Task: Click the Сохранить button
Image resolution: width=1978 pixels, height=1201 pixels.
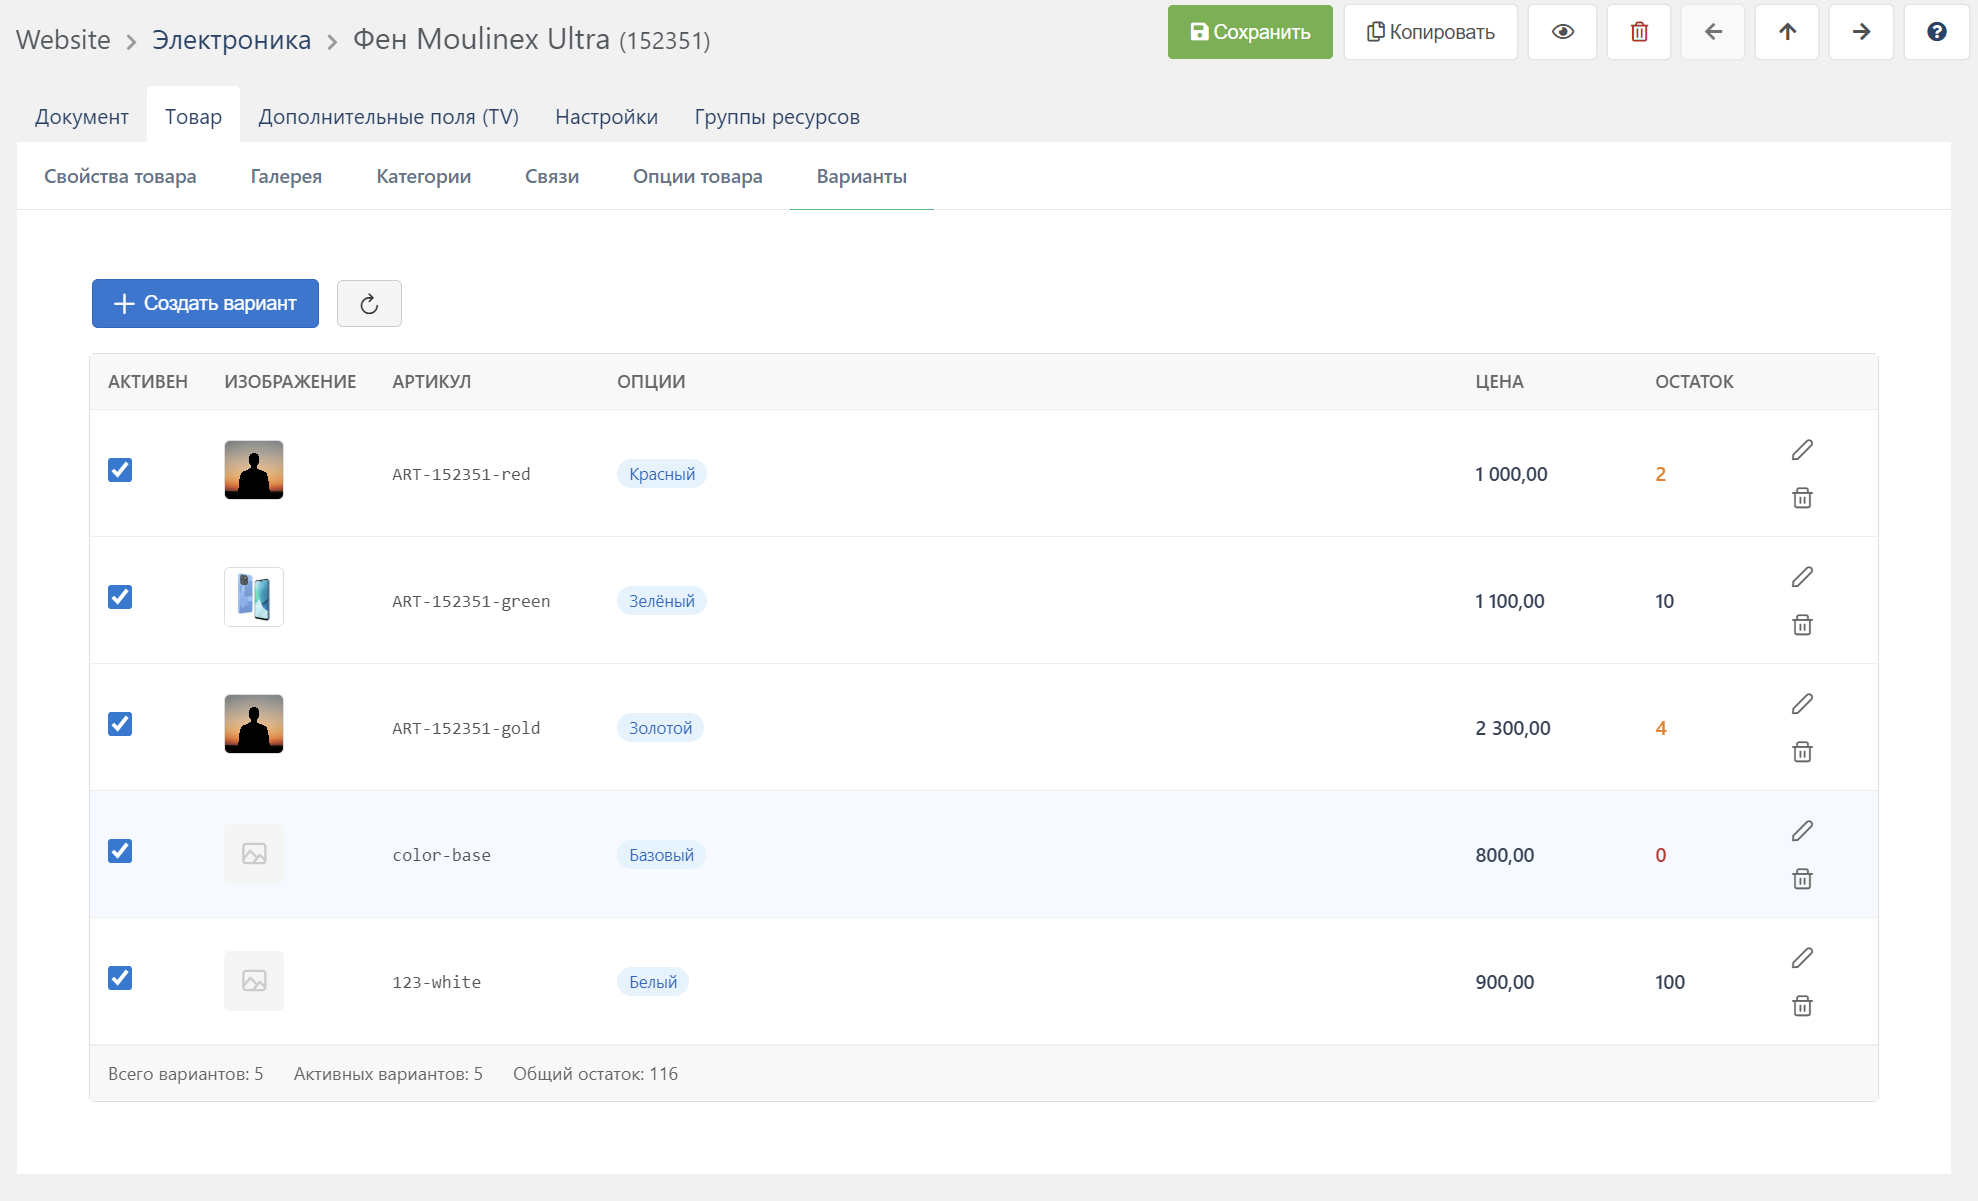Action: (1250, 32)
